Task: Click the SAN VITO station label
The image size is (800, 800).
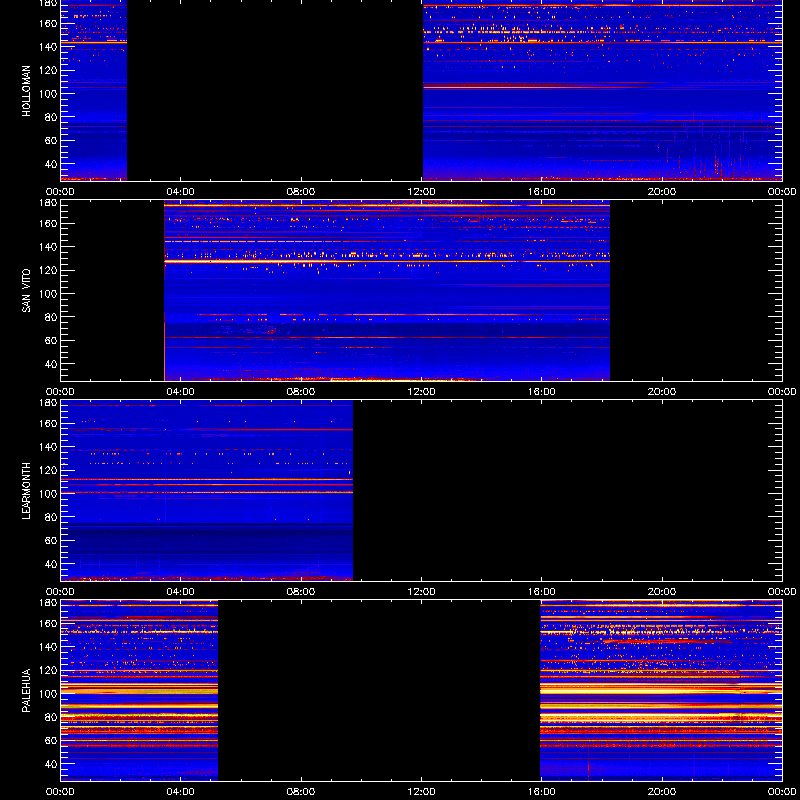Action: click(x=26, y=291)
